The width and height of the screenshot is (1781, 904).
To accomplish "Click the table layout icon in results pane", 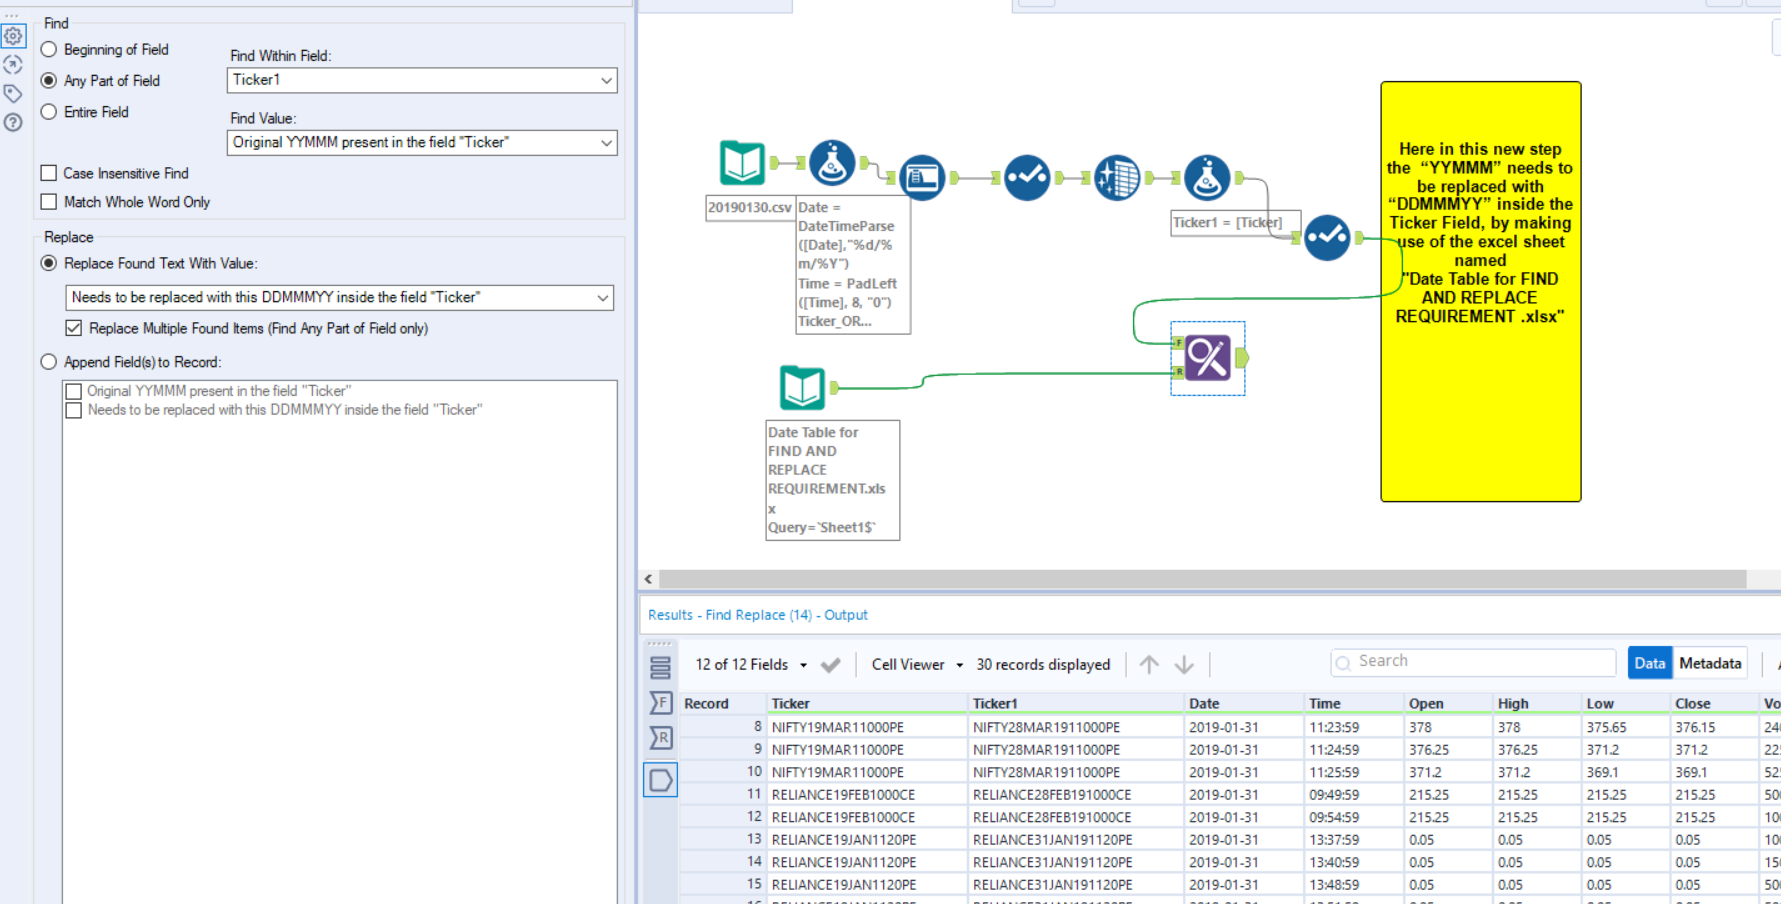I will tap(659, 668).
